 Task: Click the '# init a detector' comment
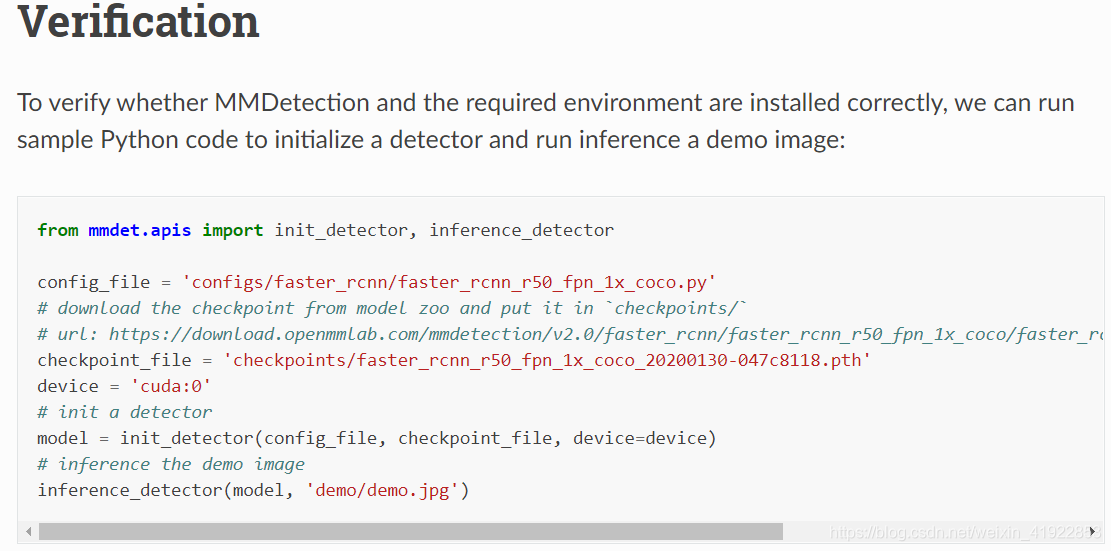coord(125,412)
